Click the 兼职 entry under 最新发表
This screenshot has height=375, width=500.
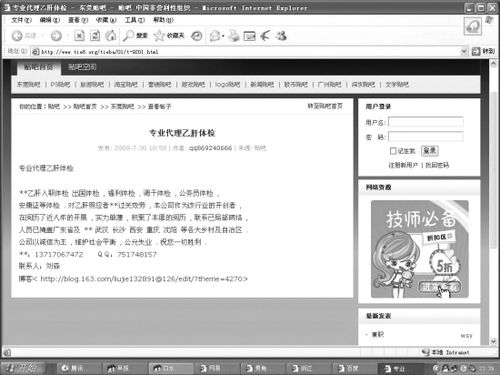(378, 334)
